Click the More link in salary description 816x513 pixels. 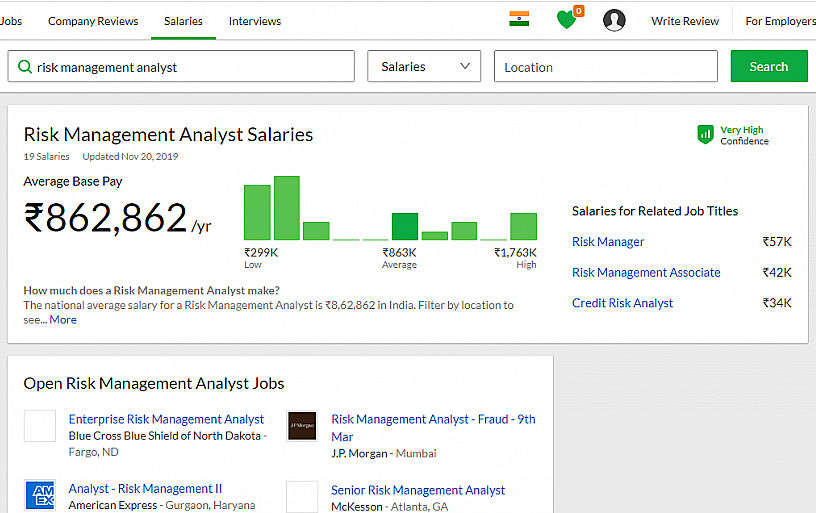click(63, 320)
